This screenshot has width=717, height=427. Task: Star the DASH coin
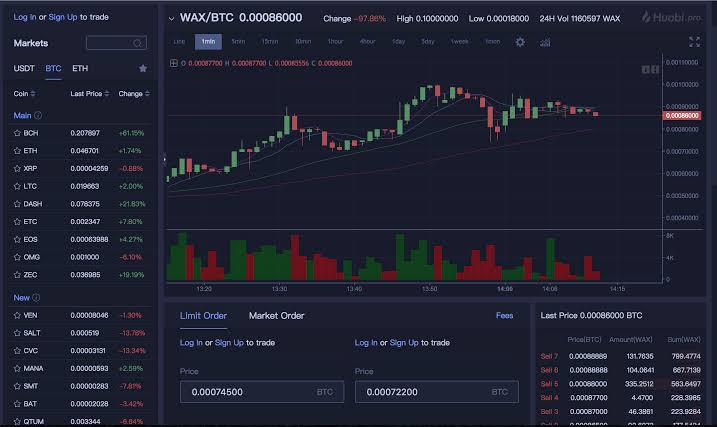(17, 204)
